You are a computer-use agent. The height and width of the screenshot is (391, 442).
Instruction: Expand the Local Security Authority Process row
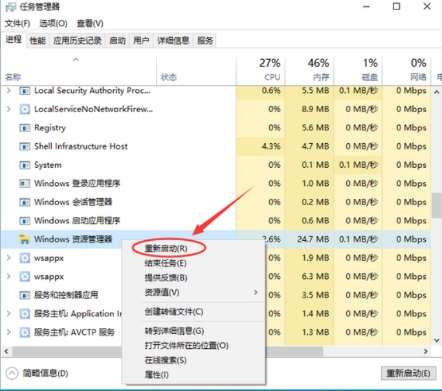9,90
